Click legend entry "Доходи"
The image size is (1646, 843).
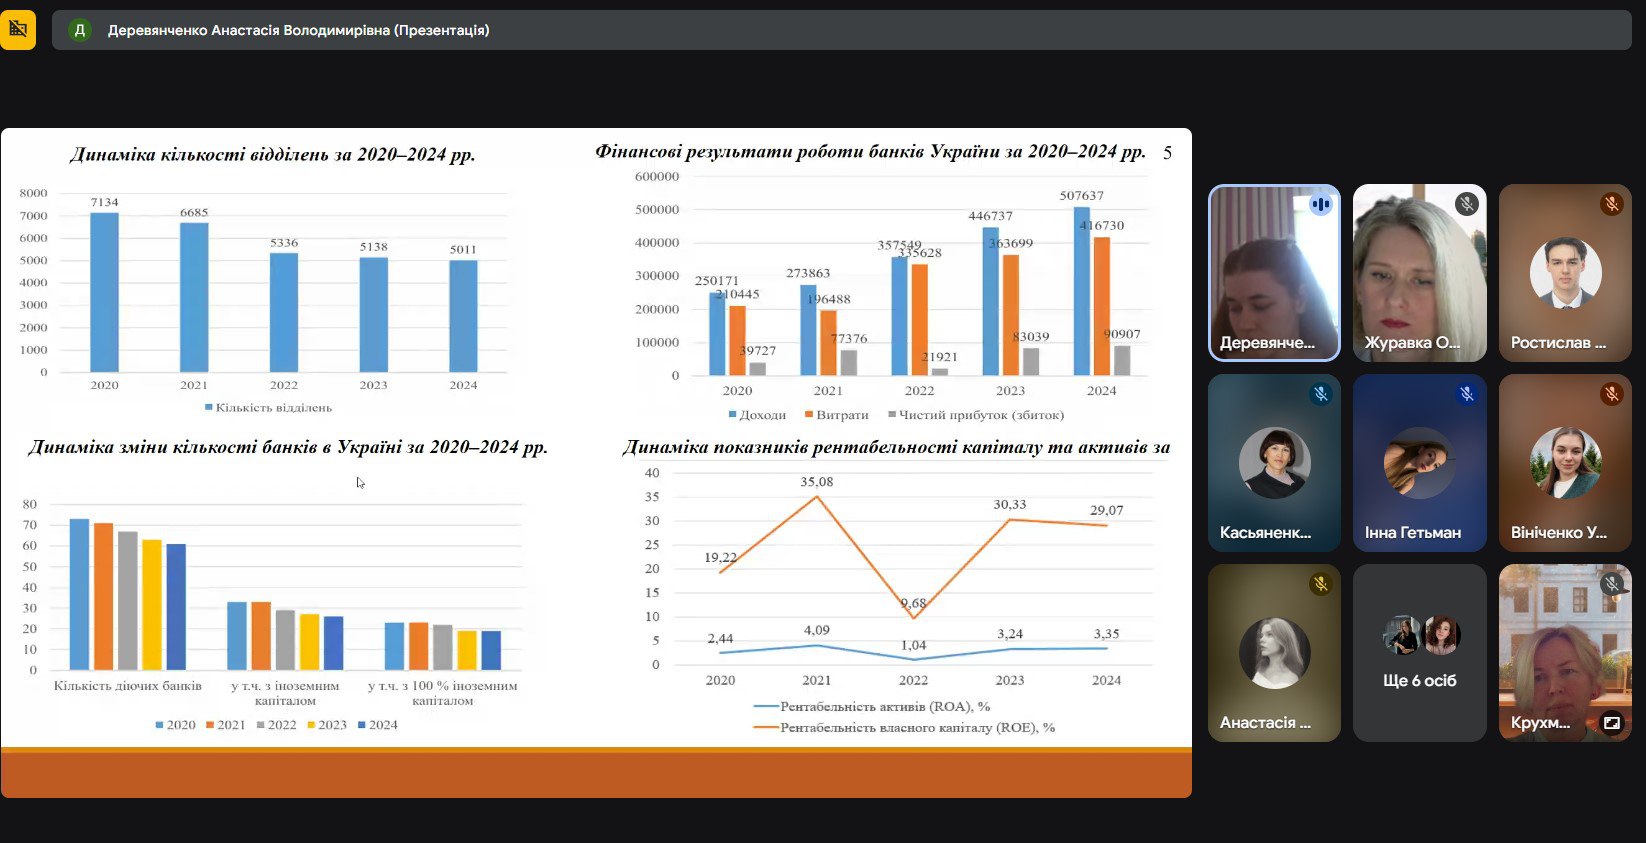click(x=757, y=414)
